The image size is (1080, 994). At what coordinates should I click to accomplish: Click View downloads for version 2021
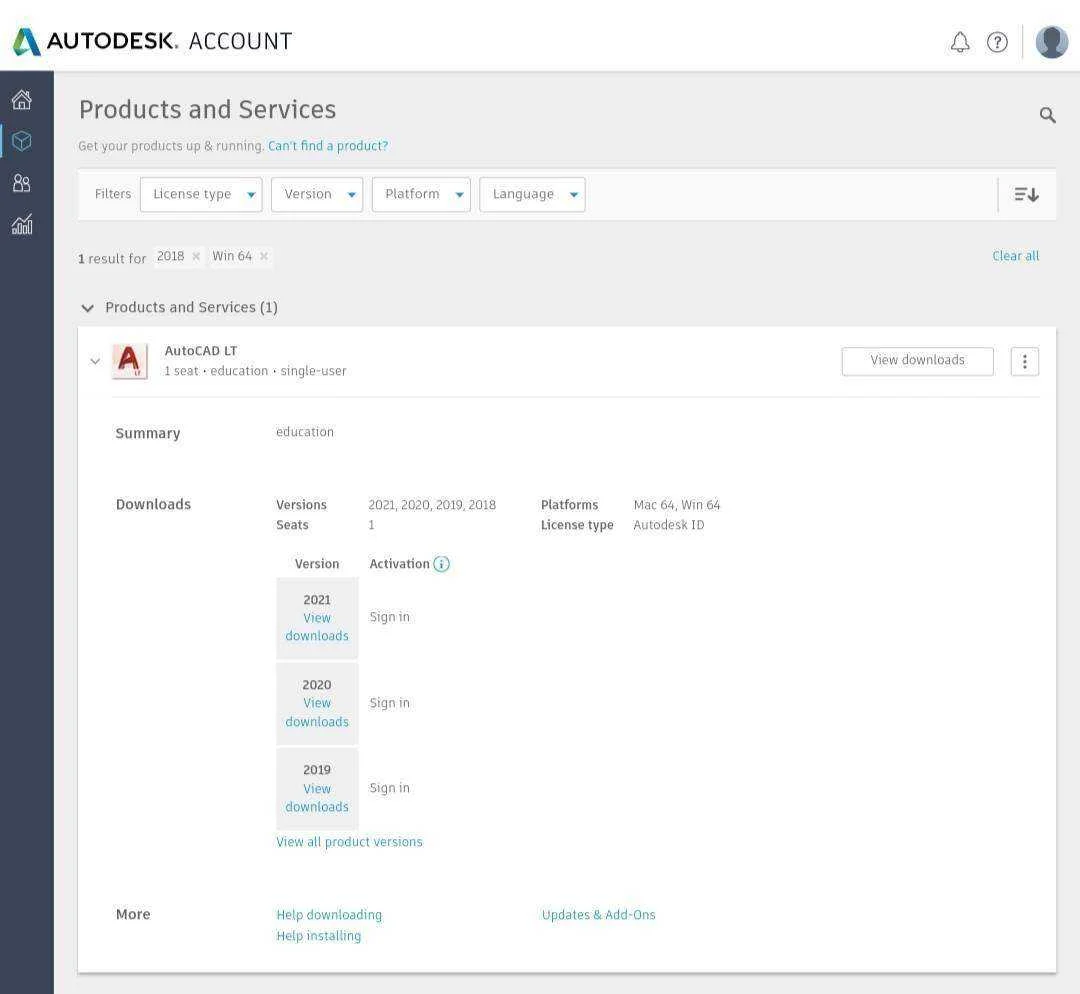317,627
